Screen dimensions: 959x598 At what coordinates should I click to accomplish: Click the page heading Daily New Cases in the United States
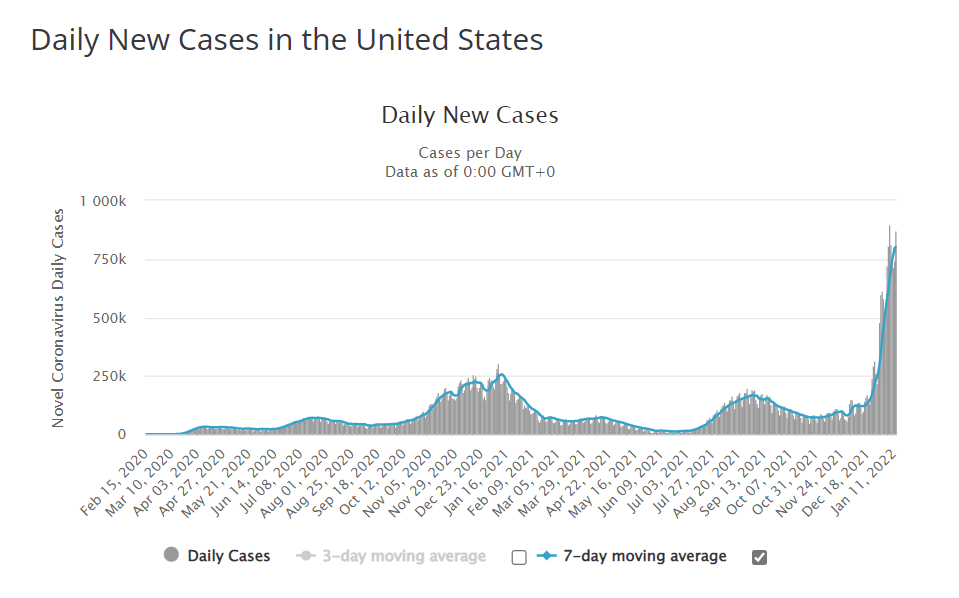tap(287, 40)
